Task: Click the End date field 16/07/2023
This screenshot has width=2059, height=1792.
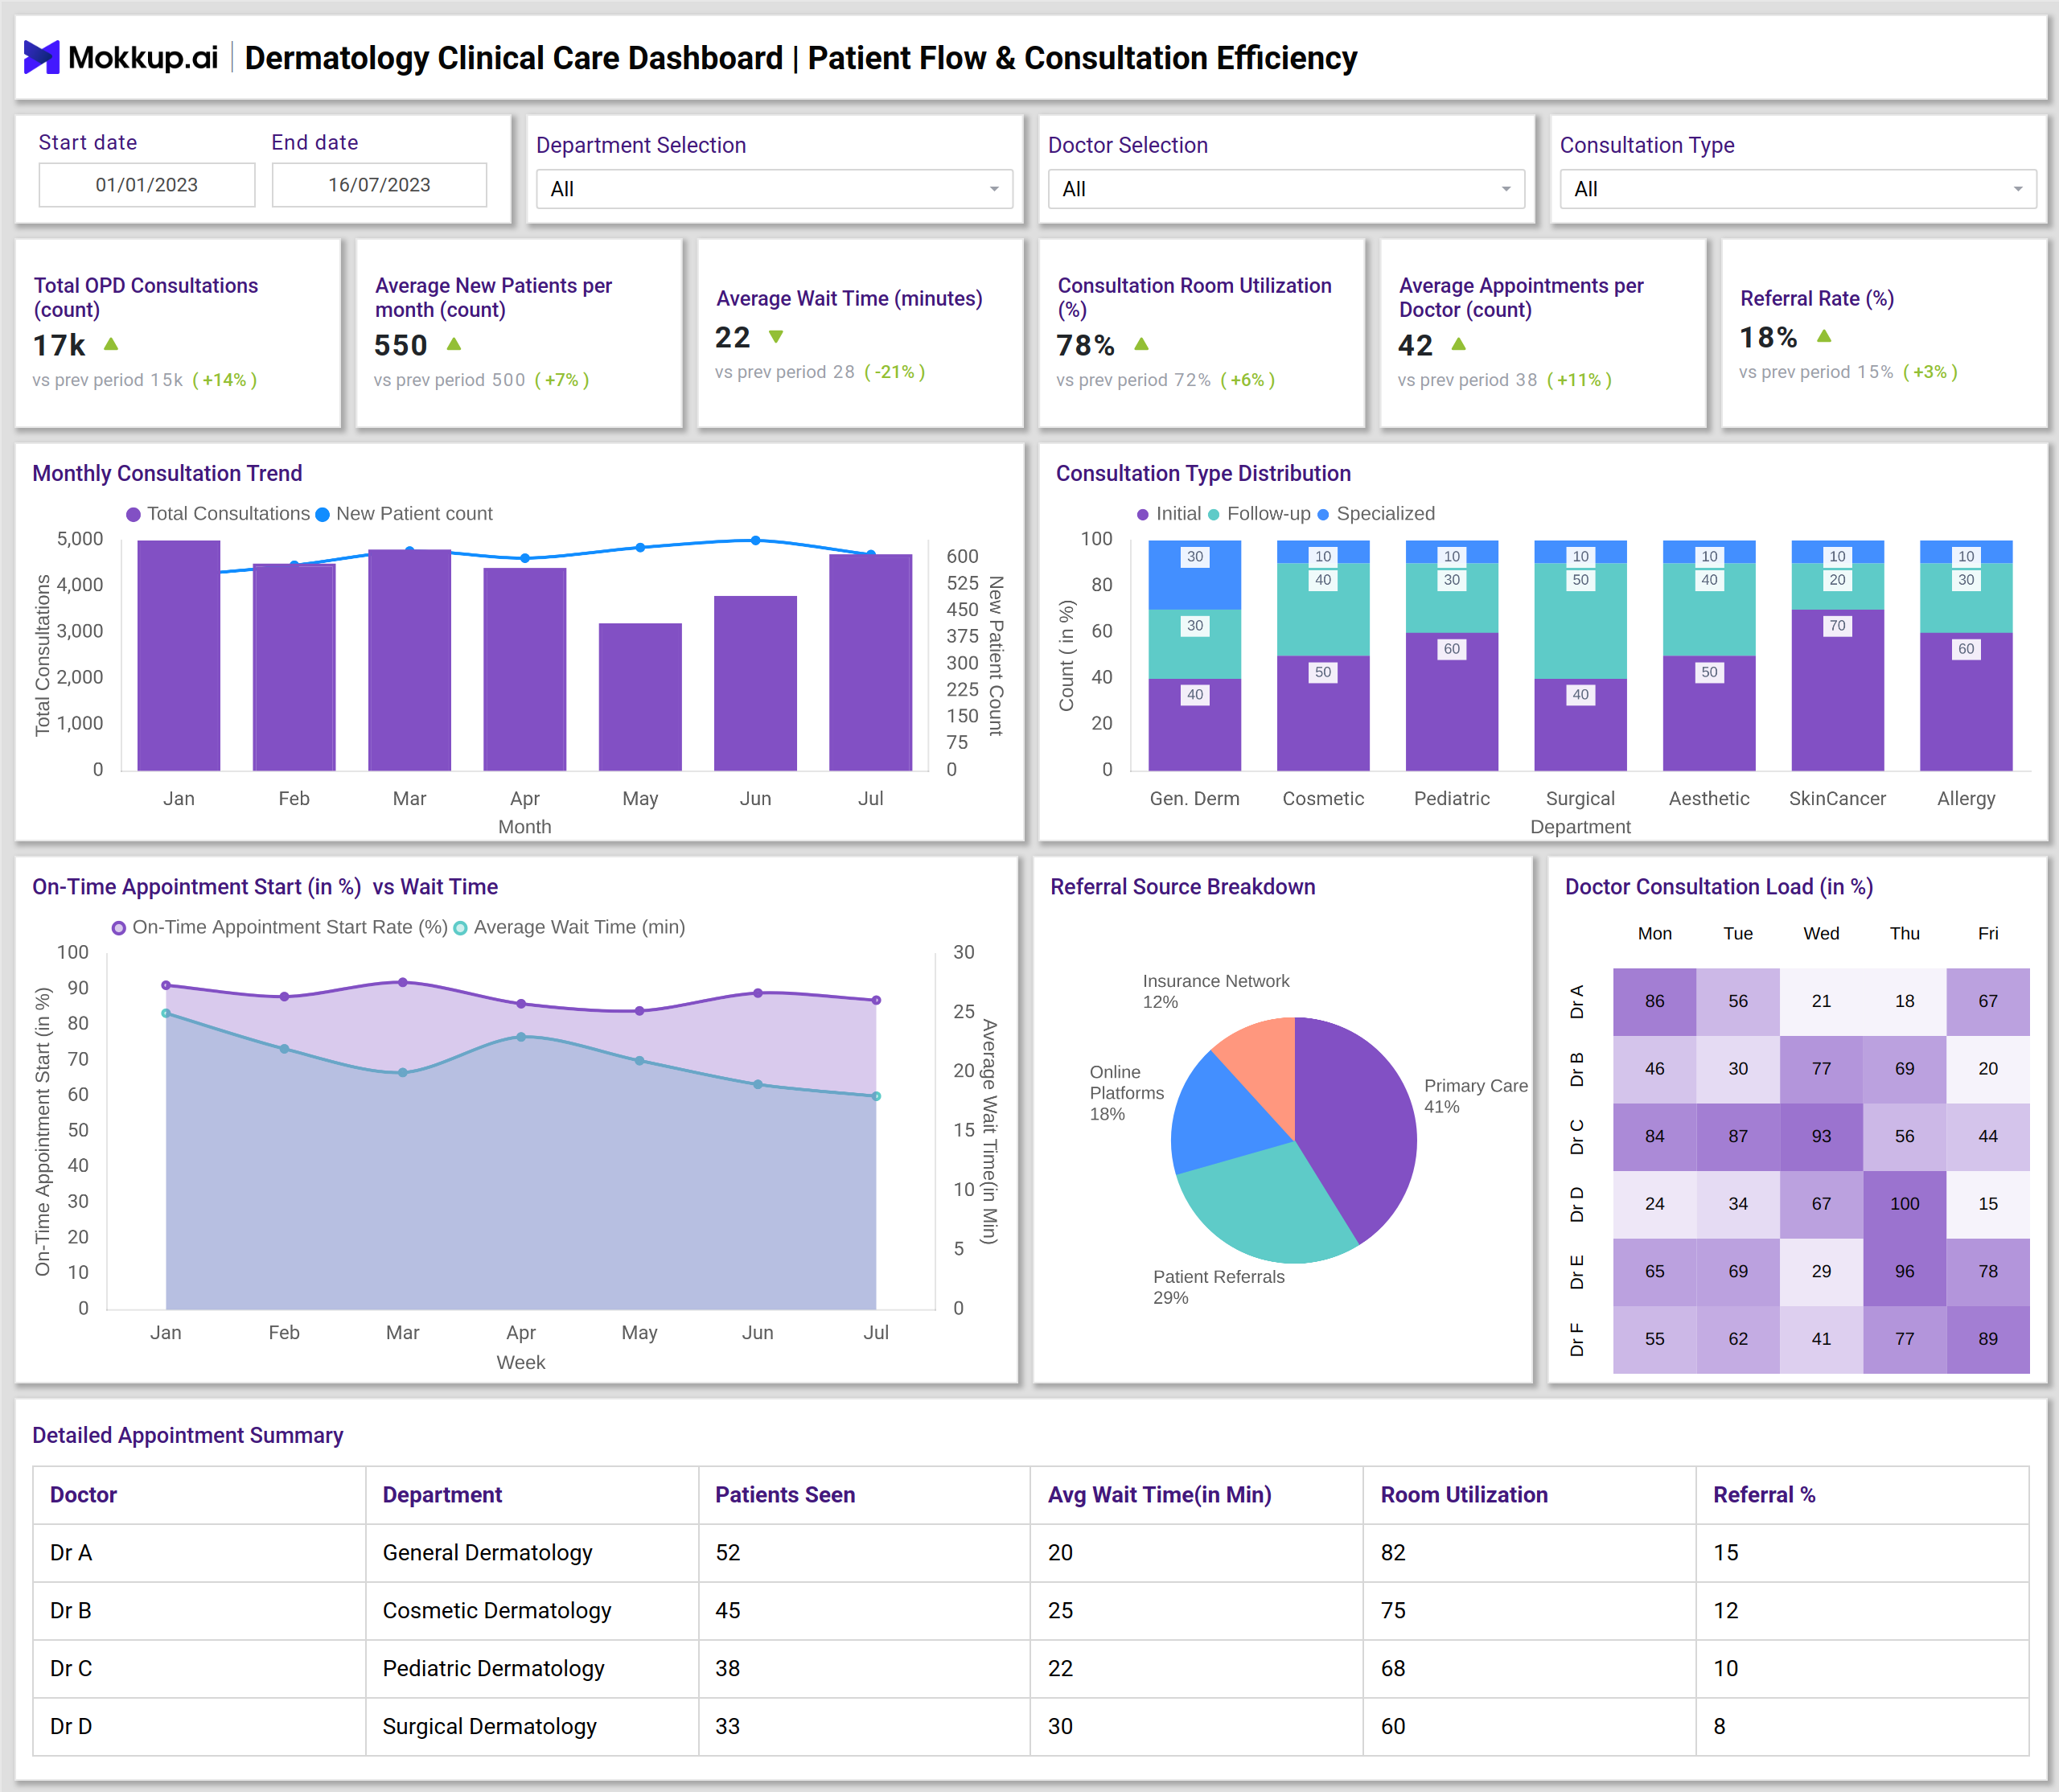Action: (379, 185)
